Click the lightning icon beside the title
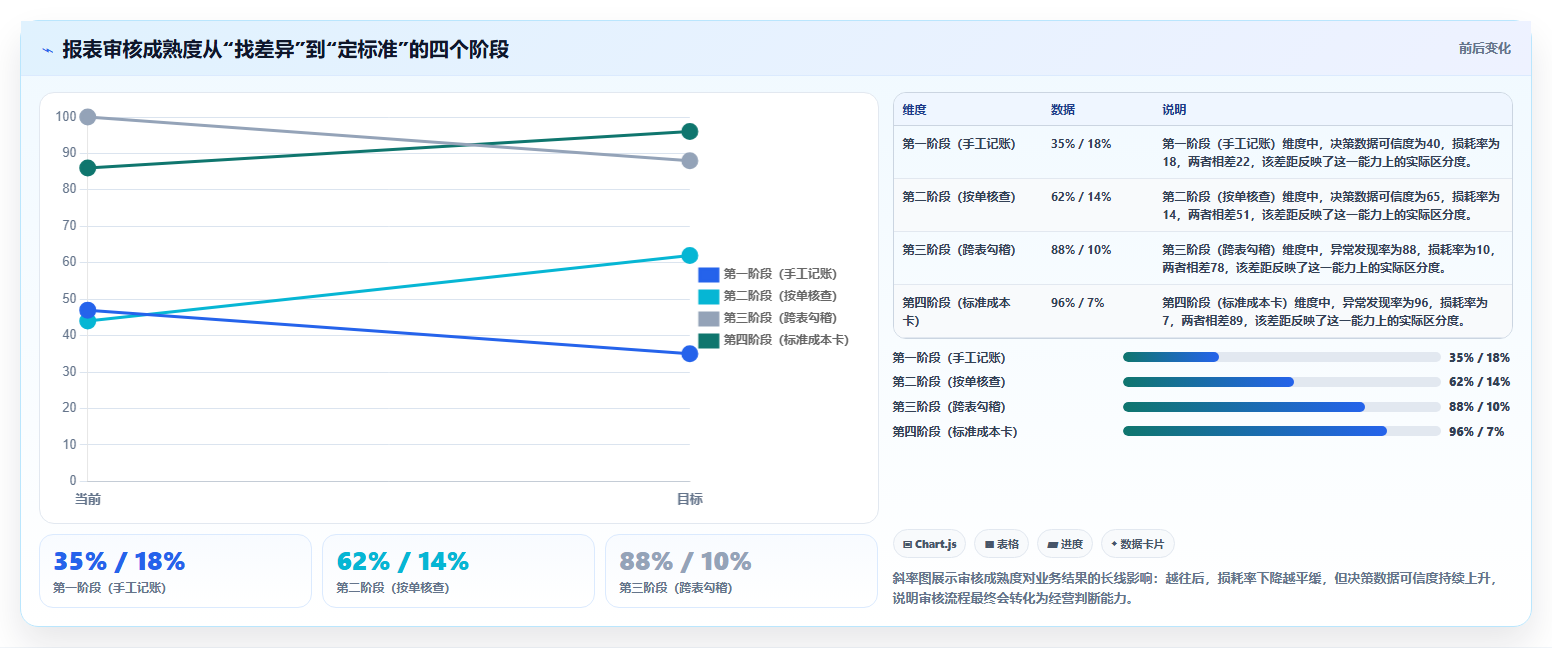Screen dimensions: 1552x648 click(47, 50)
